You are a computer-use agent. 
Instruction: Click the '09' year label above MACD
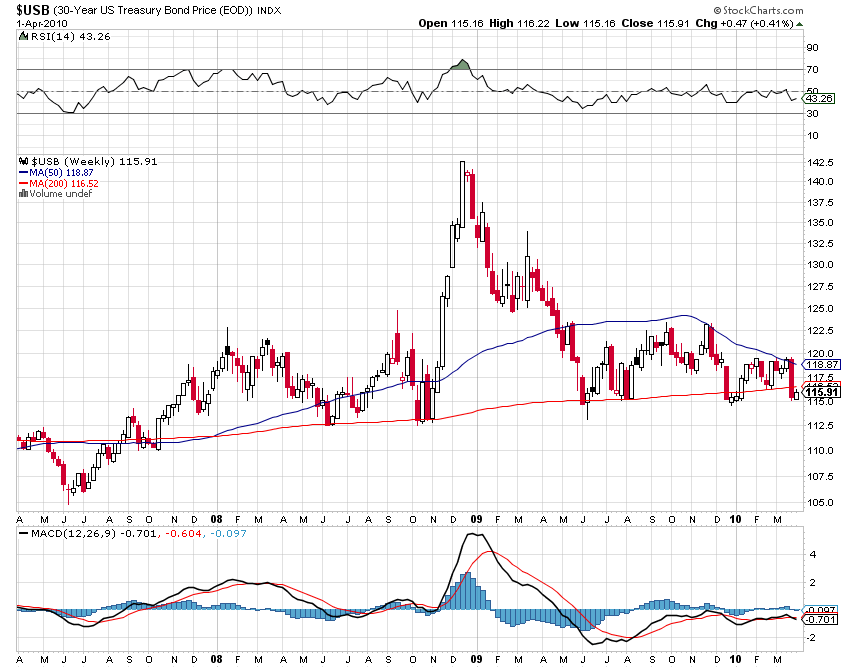point(477,520)
